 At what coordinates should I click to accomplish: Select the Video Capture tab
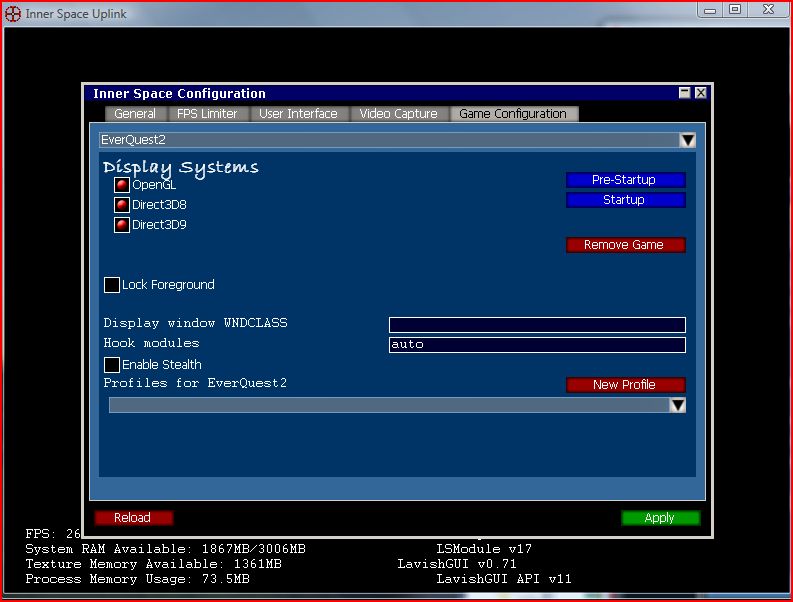[399, 114]
